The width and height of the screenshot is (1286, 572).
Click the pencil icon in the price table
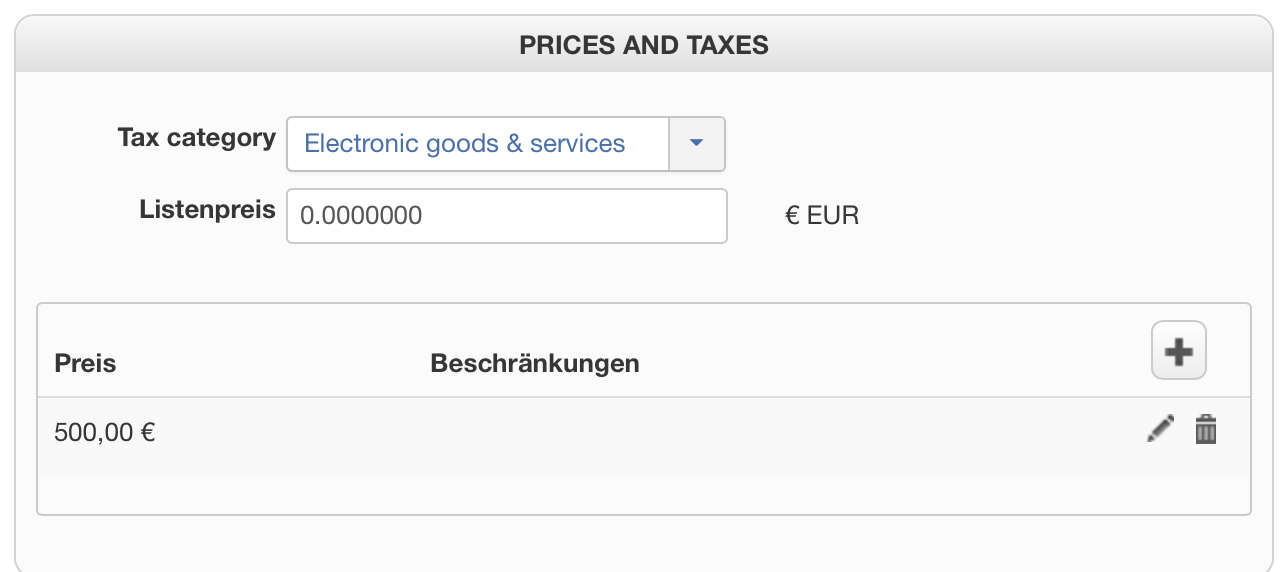pyautogui.click(x=1160, y=430)
